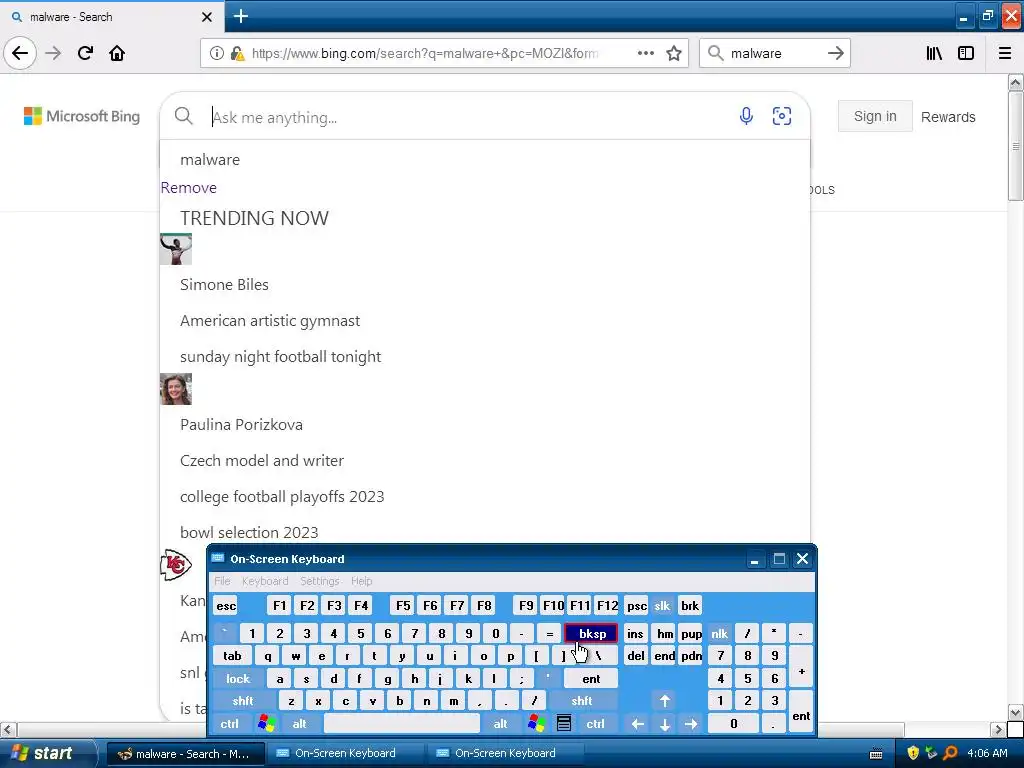
Task: Open the Firefox hamburger menu
Action: pyautogui.click(x=1004, y=53)
